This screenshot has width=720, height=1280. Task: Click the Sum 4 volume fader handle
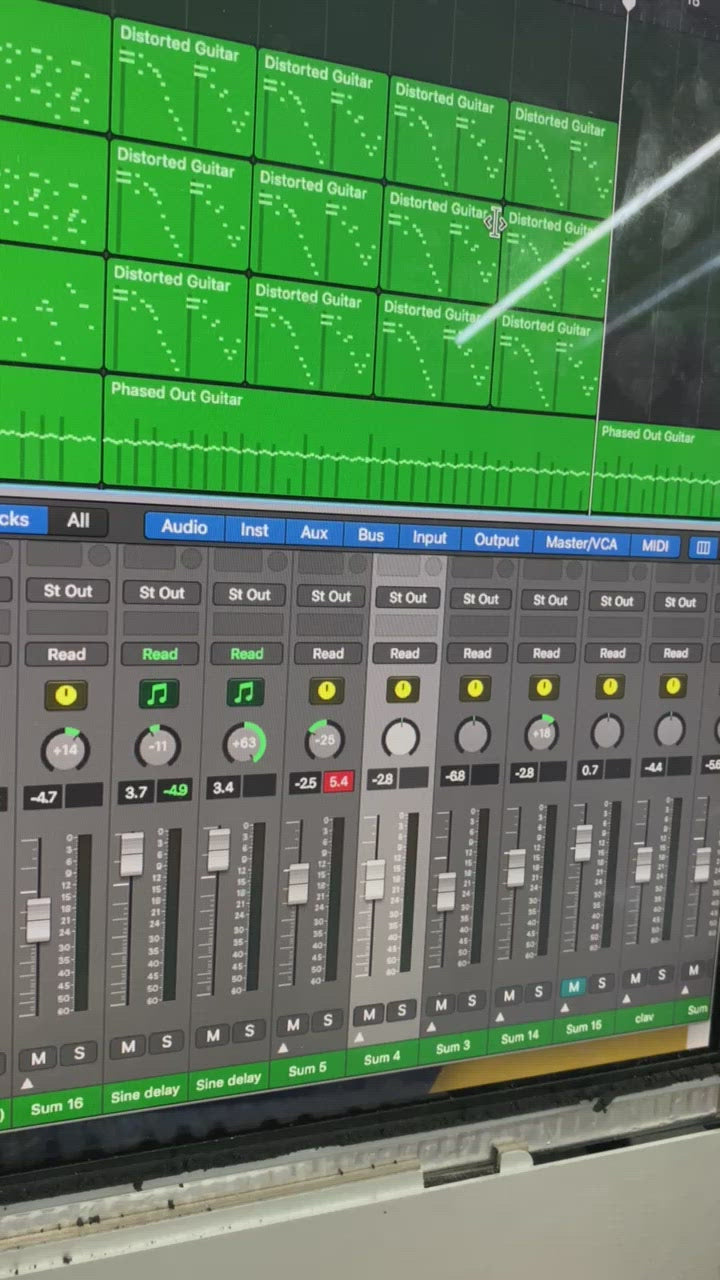coord(374,880)
